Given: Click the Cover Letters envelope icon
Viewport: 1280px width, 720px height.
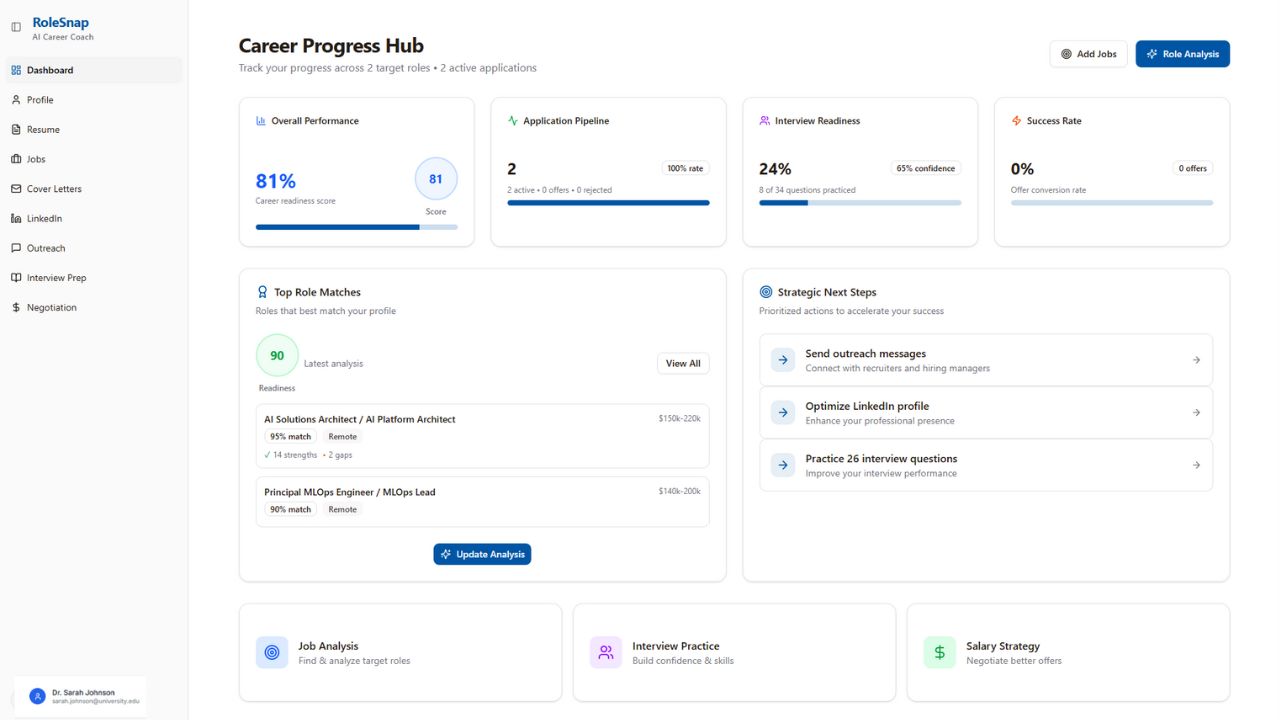Looking at the screenshot, I should pos(16,189).
